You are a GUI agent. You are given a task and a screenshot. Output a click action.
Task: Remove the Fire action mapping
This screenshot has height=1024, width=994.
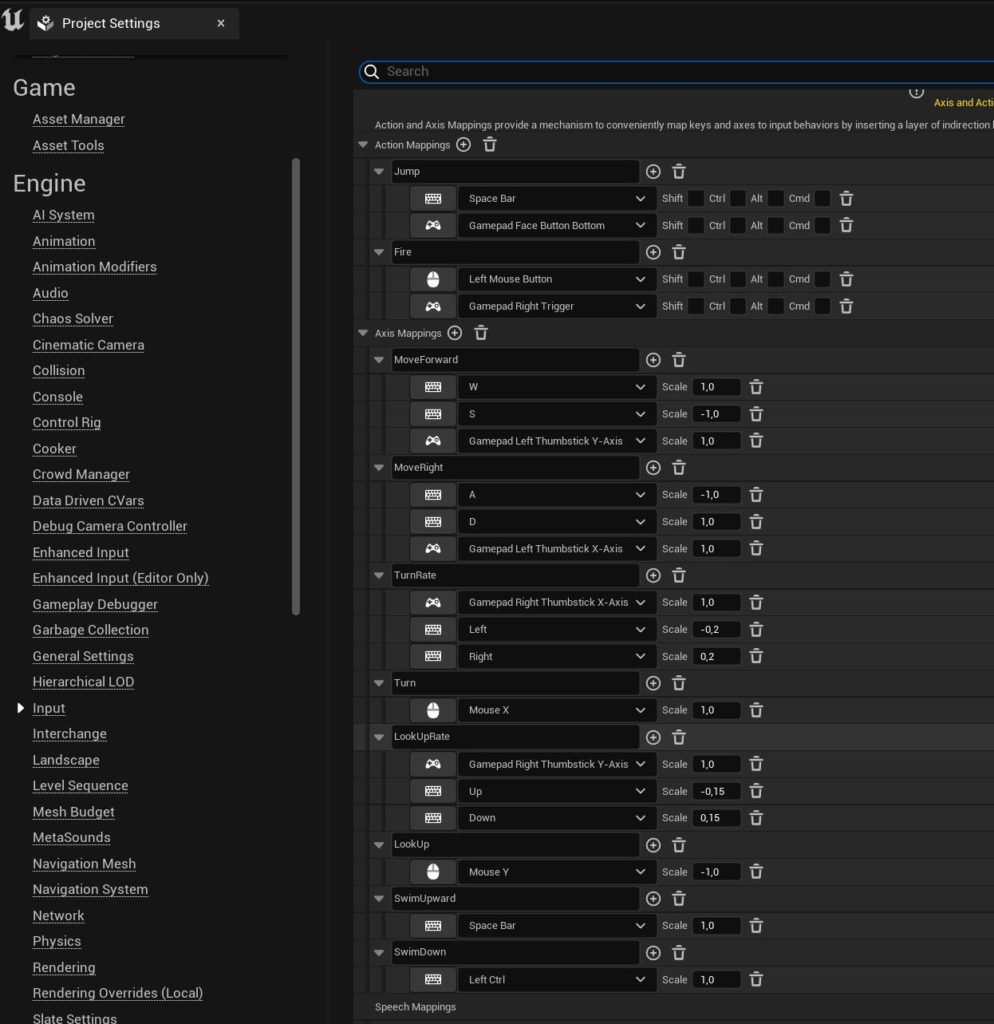[x=679, y=252]
